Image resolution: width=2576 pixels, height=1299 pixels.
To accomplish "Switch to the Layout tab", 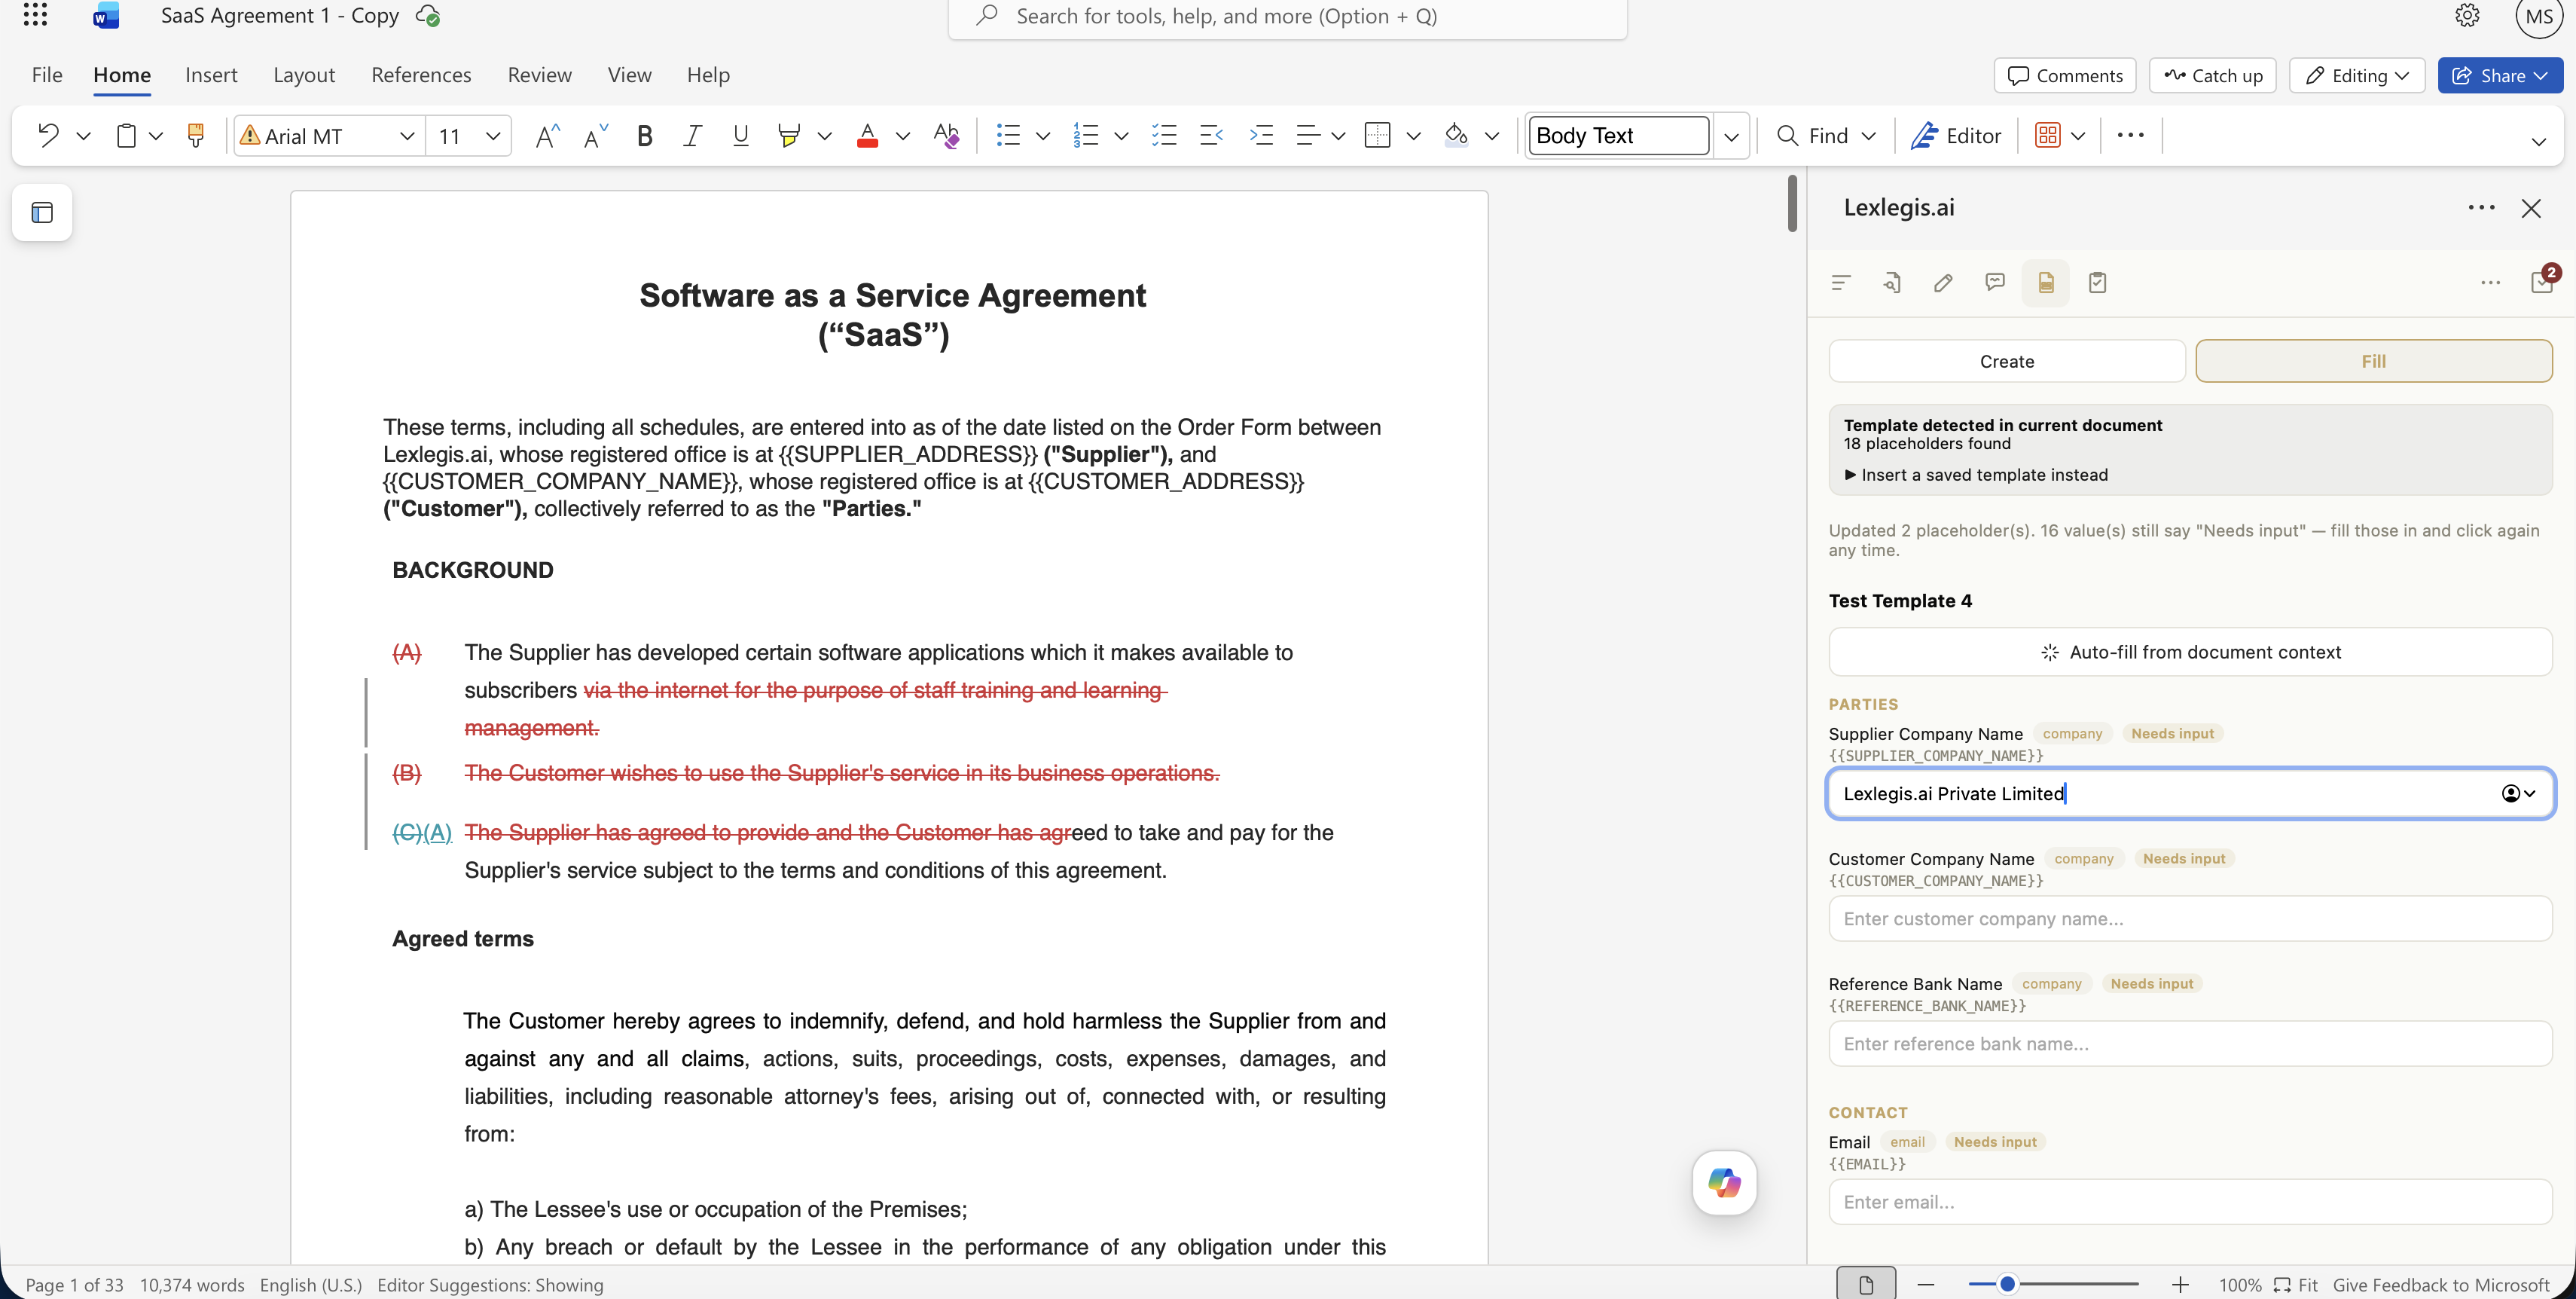I will pos(304,75).
